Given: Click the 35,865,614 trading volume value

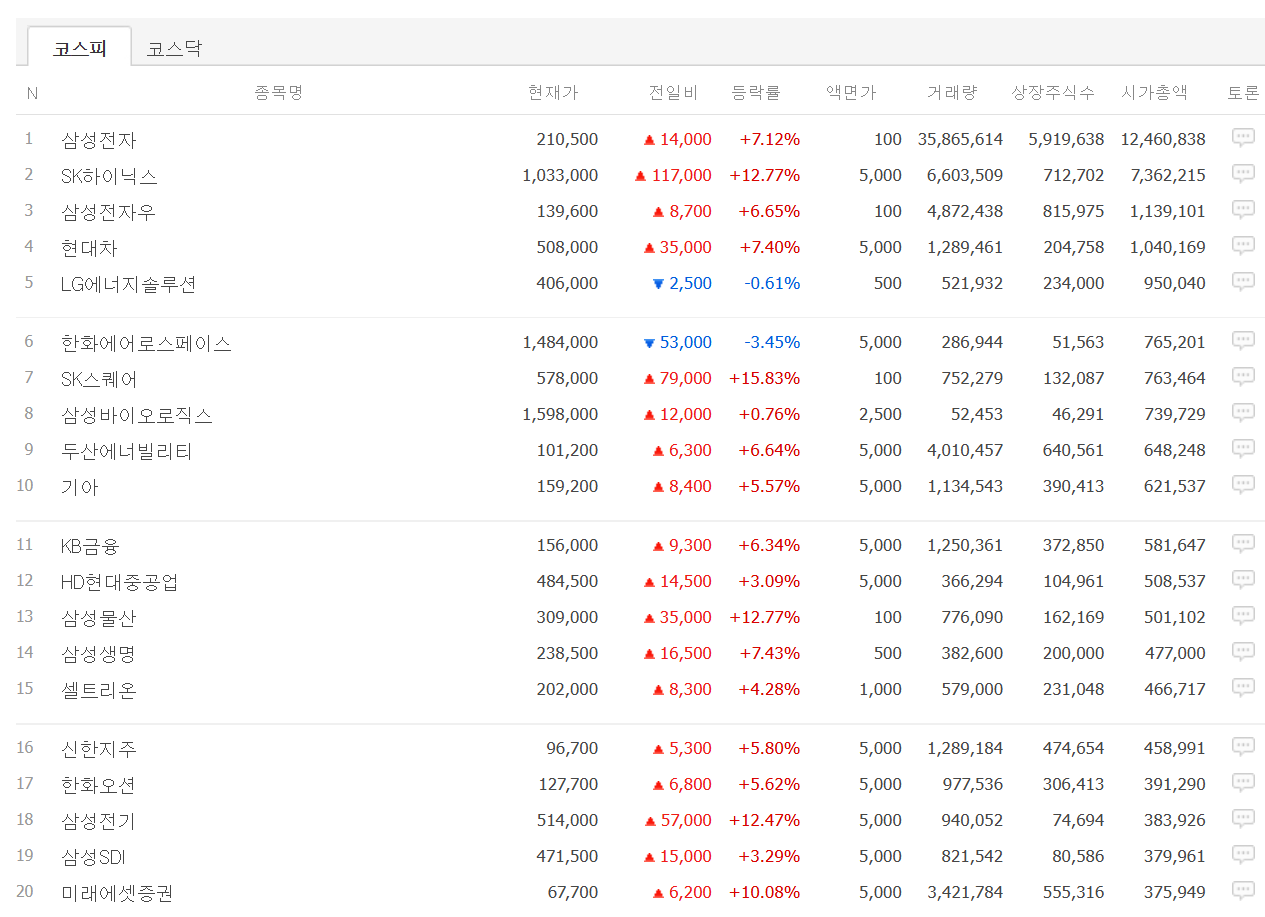Looking at the screenshot, I should tap(960, 139).
